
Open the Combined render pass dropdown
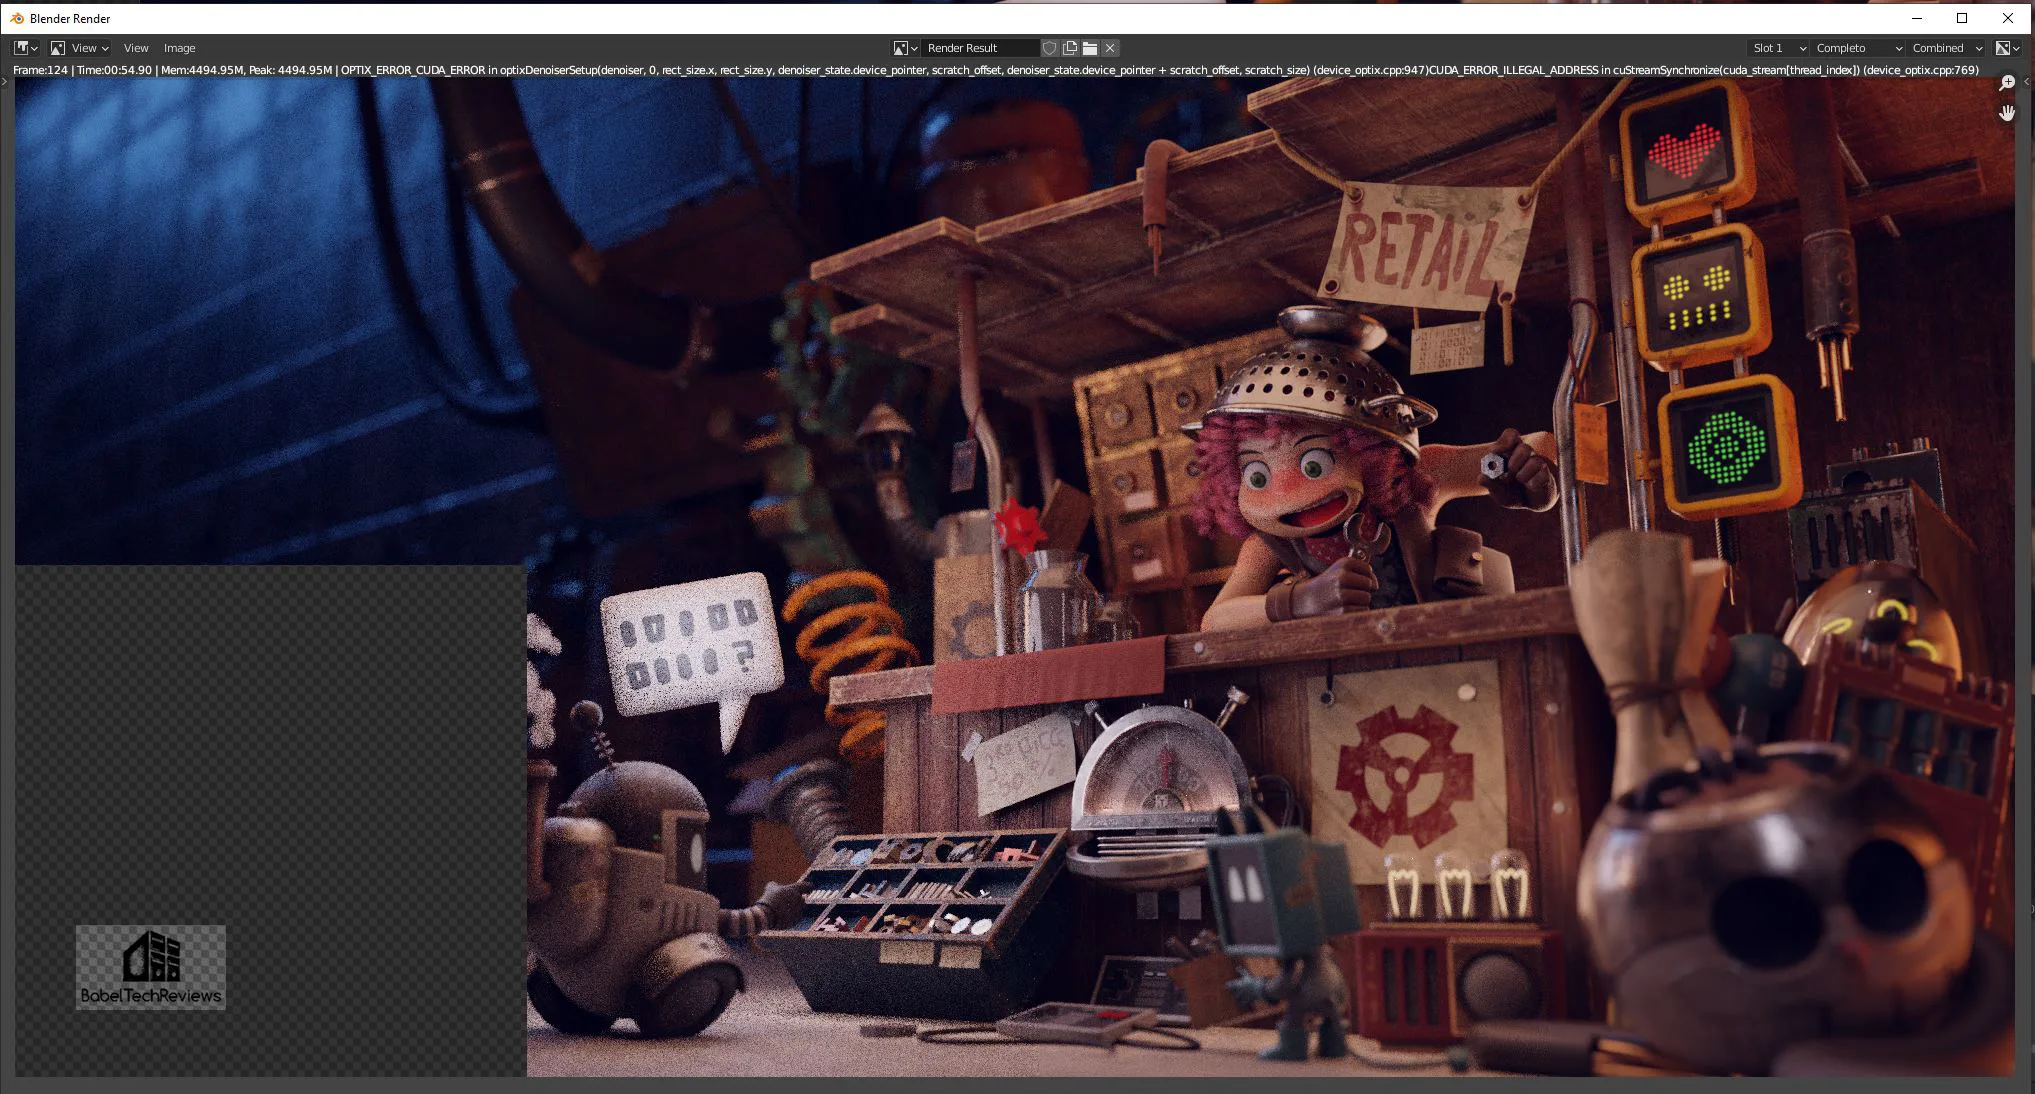point(1947,48)
